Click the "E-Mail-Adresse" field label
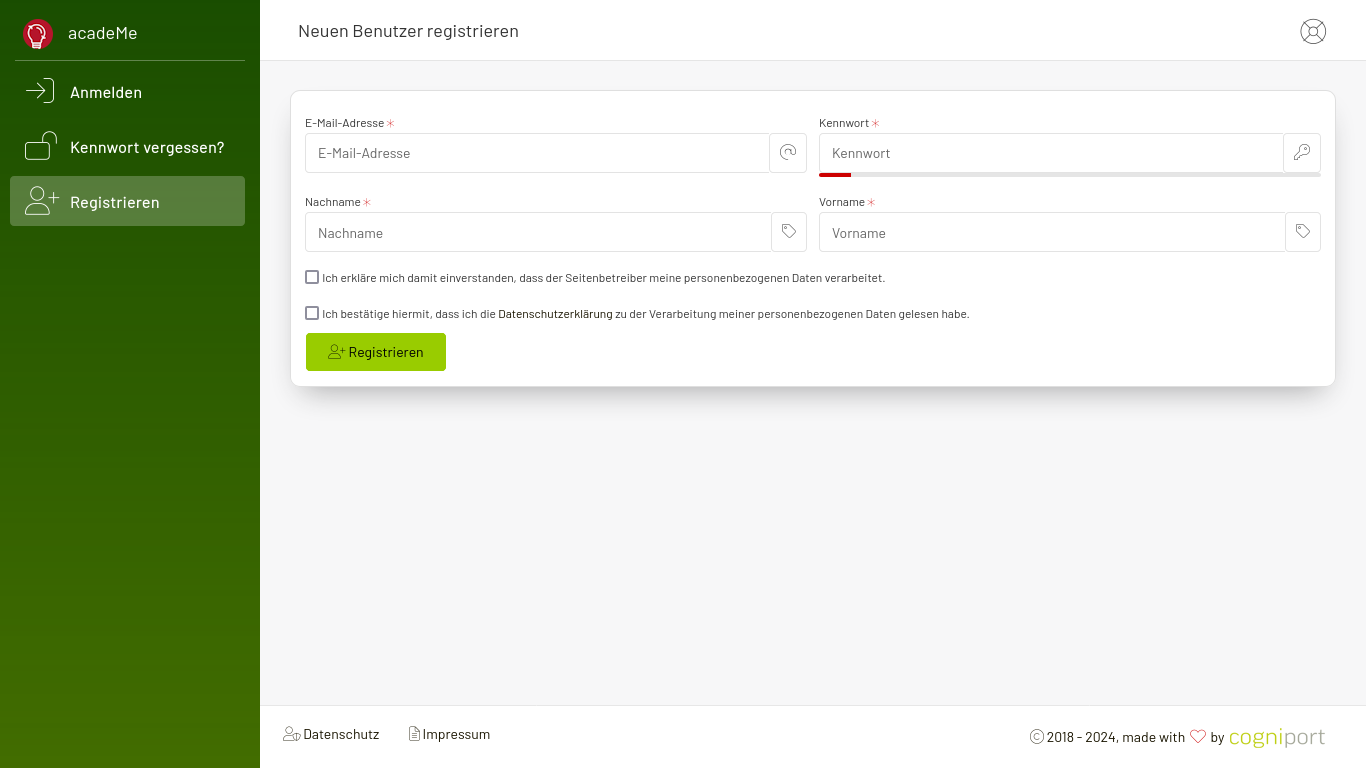The height and width of the screenshot is (768, 1366). (x=344, y=123)
